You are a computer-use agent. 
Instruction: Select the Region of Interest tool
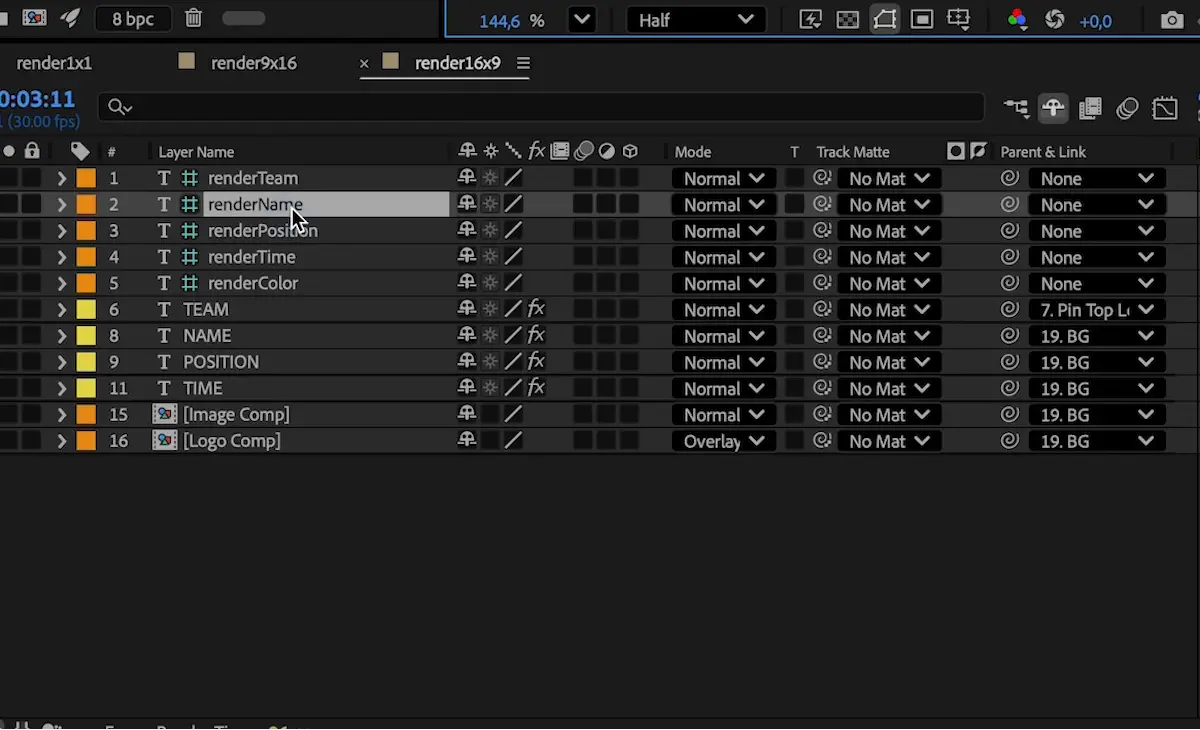(922, 19)
